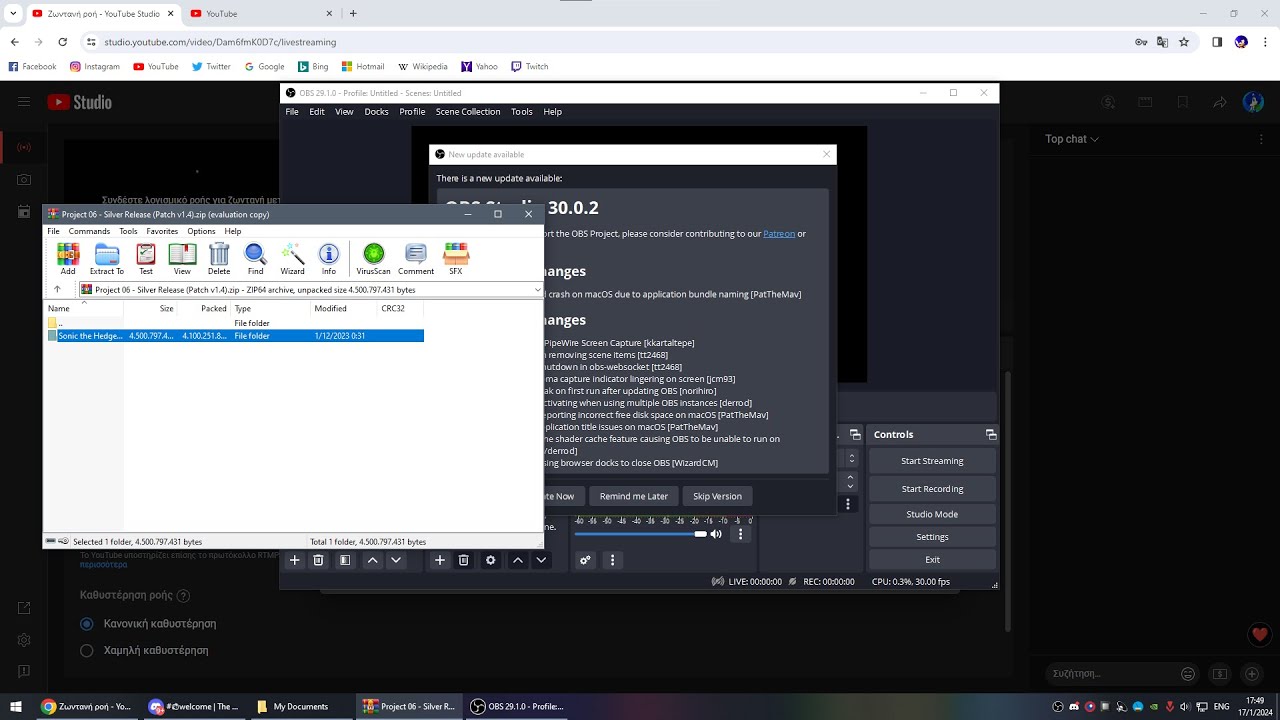The image size is (1280, 720).
Task: Select Κανονική καθυστέρηση radio button
Action: point(87,623)
